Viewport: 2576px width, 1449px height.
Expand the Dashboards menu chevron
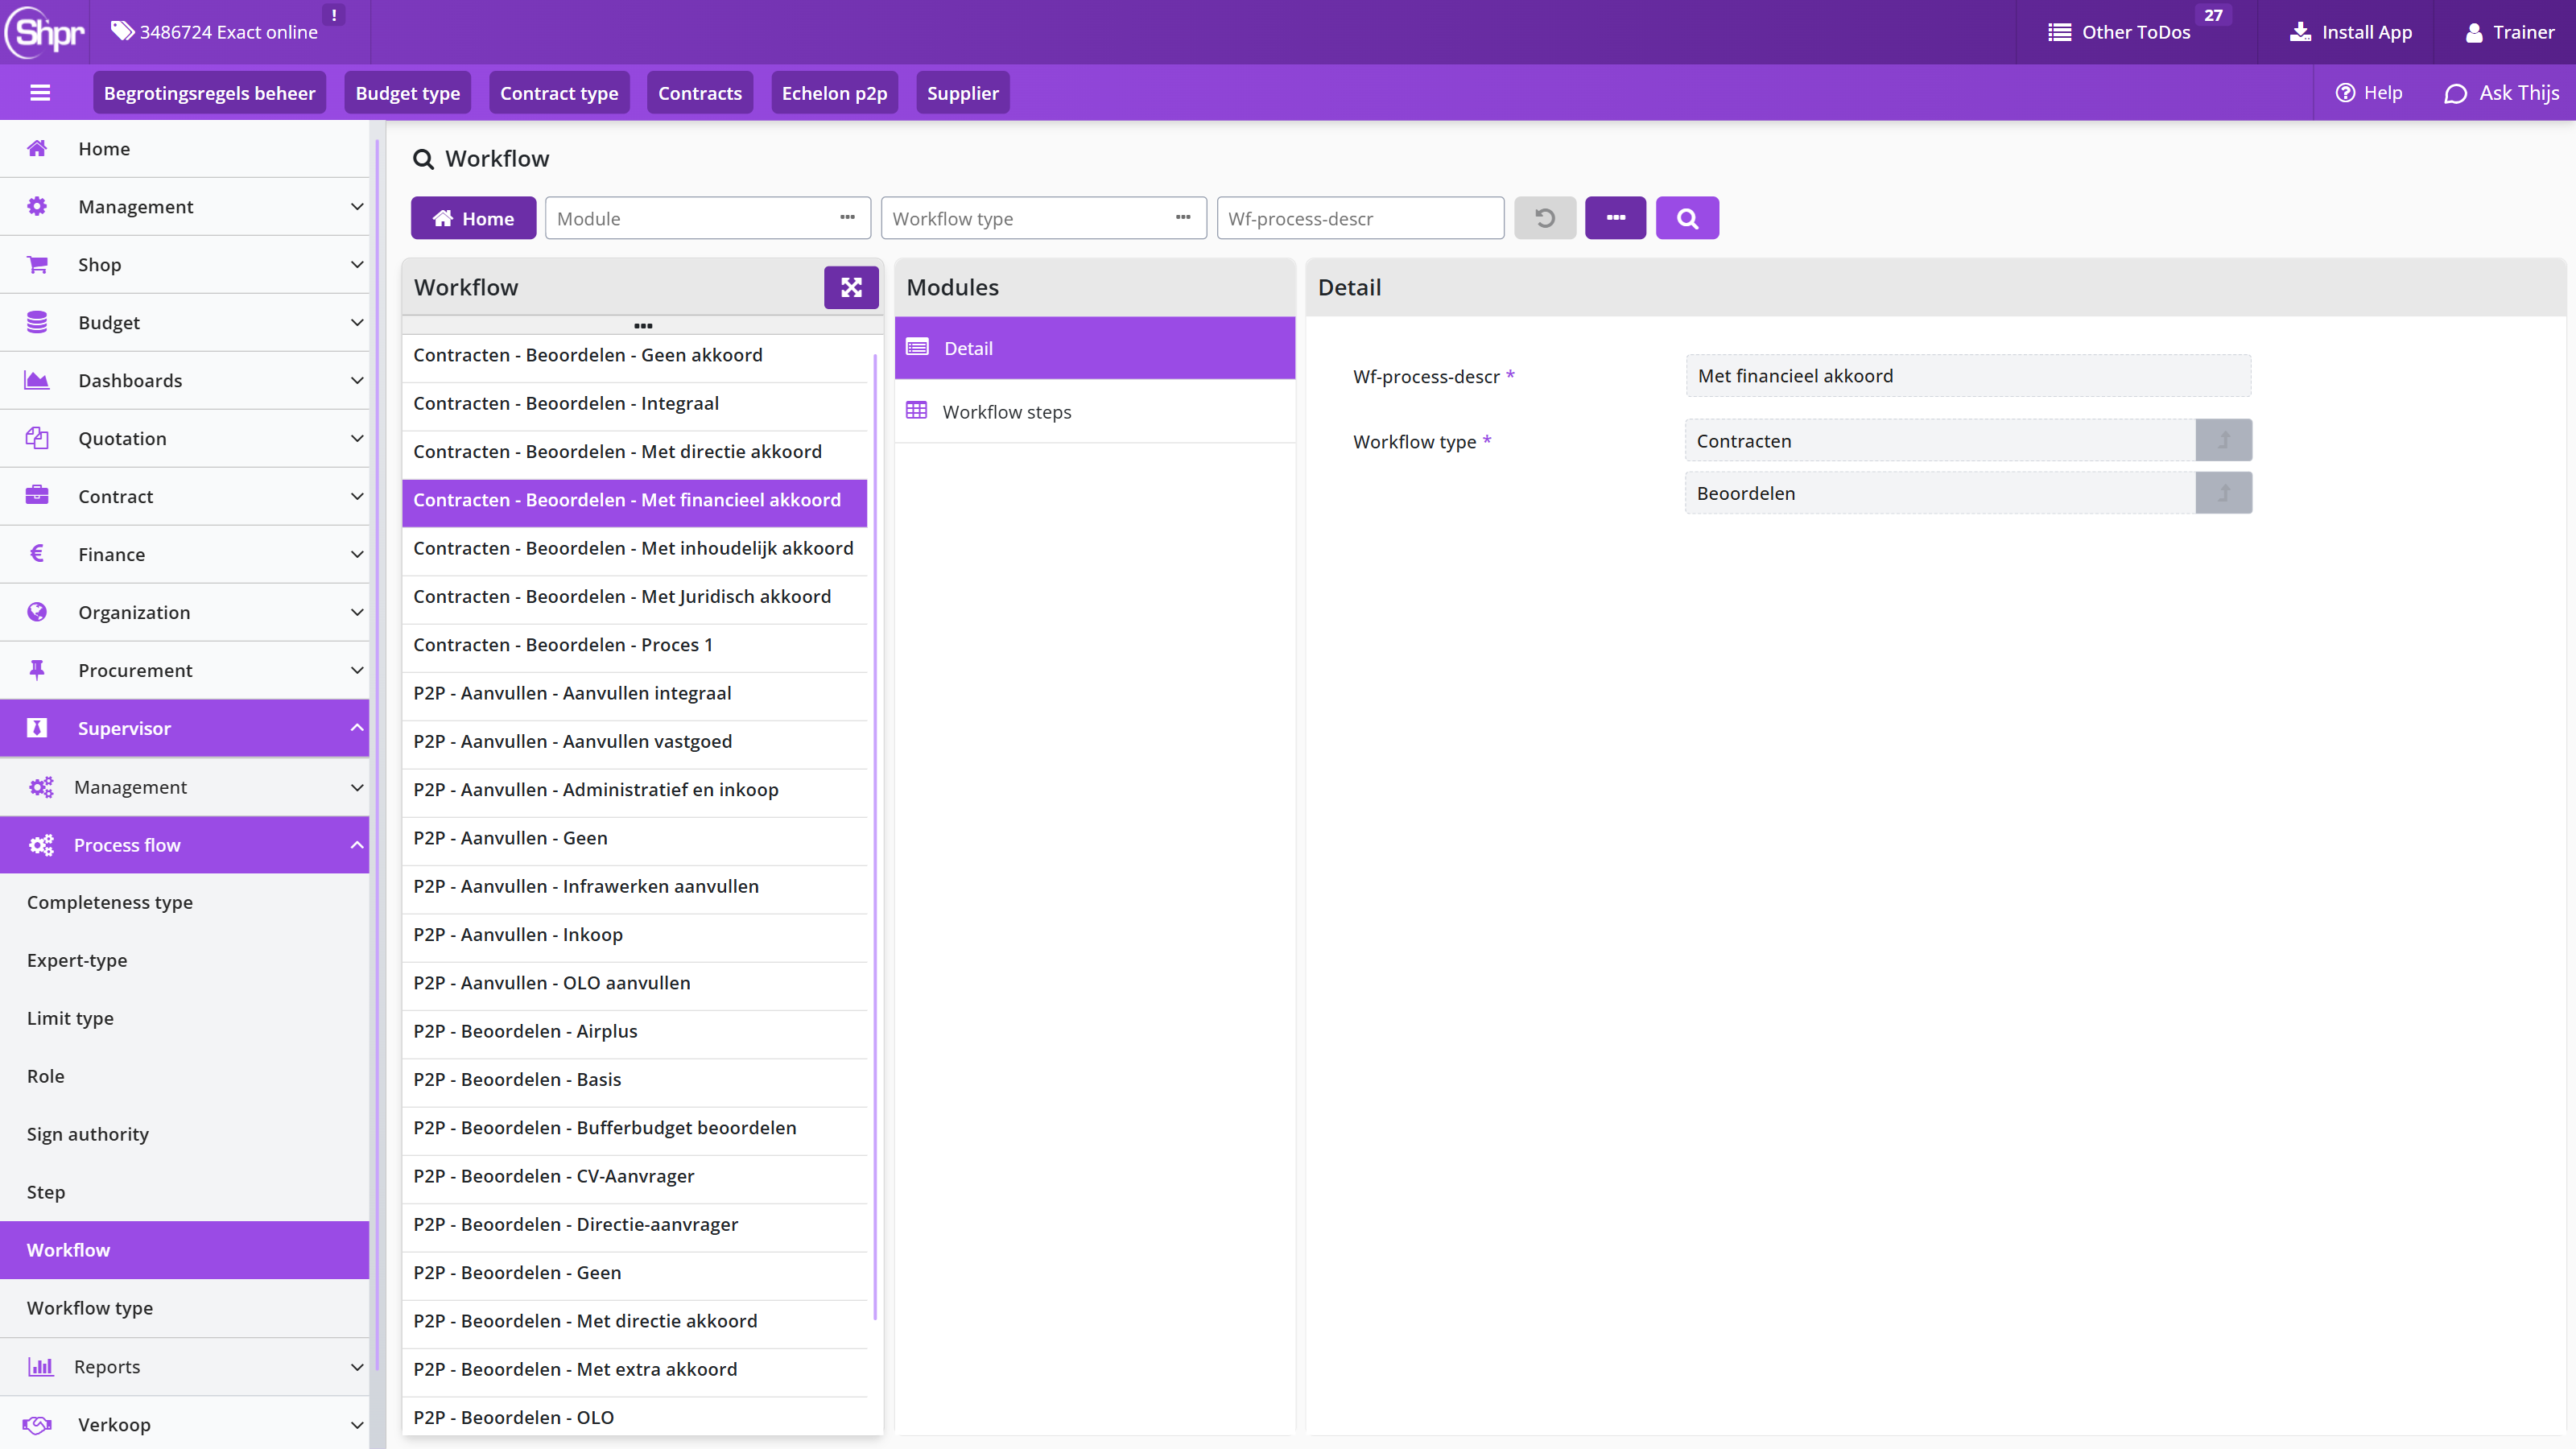[x=357, y=381]
